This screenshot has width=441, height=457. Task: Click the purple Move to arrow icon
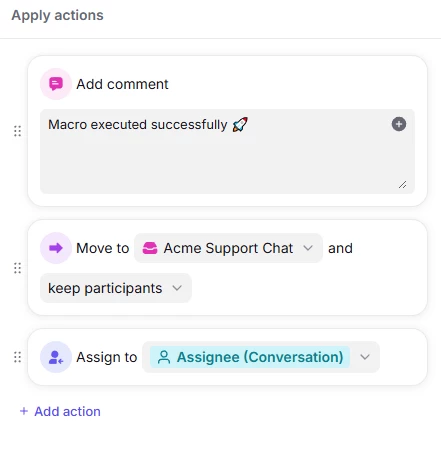pyautogui.click(x=56, y=248)
